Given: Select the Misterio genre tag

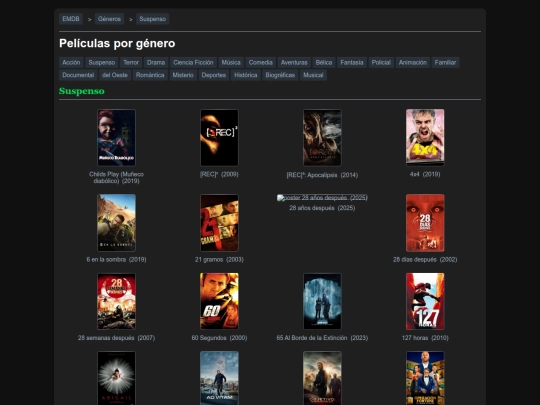Looking at the screenshot, I should pos(183,75).
